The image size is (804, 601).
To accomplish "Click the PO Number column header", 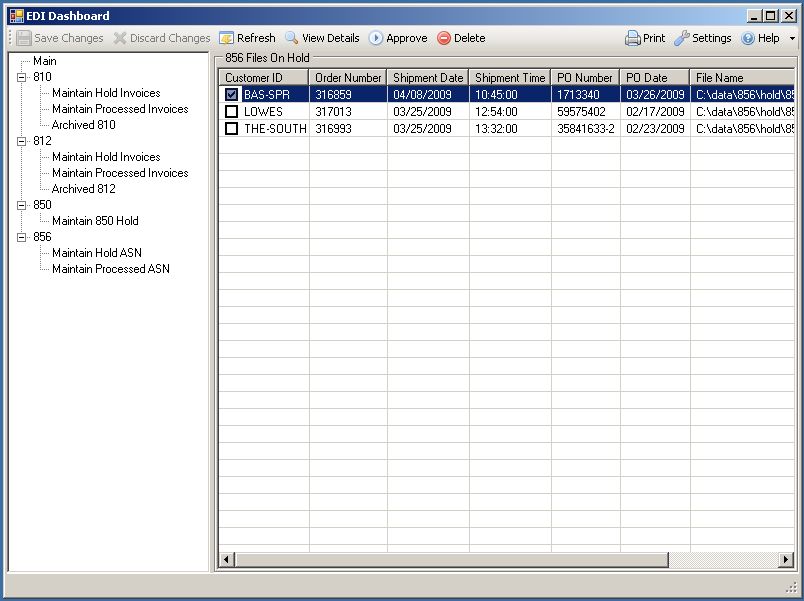I will (x=585, y=77).
